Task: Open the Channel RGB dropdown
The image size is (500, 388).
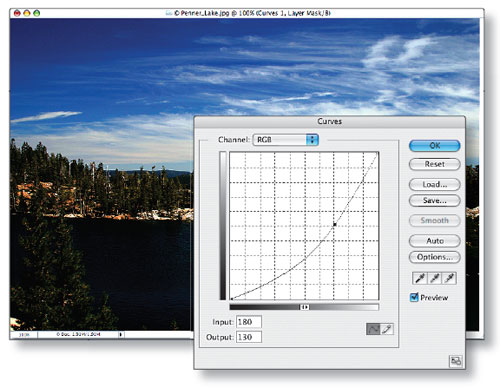Action: tap(286, 140)
